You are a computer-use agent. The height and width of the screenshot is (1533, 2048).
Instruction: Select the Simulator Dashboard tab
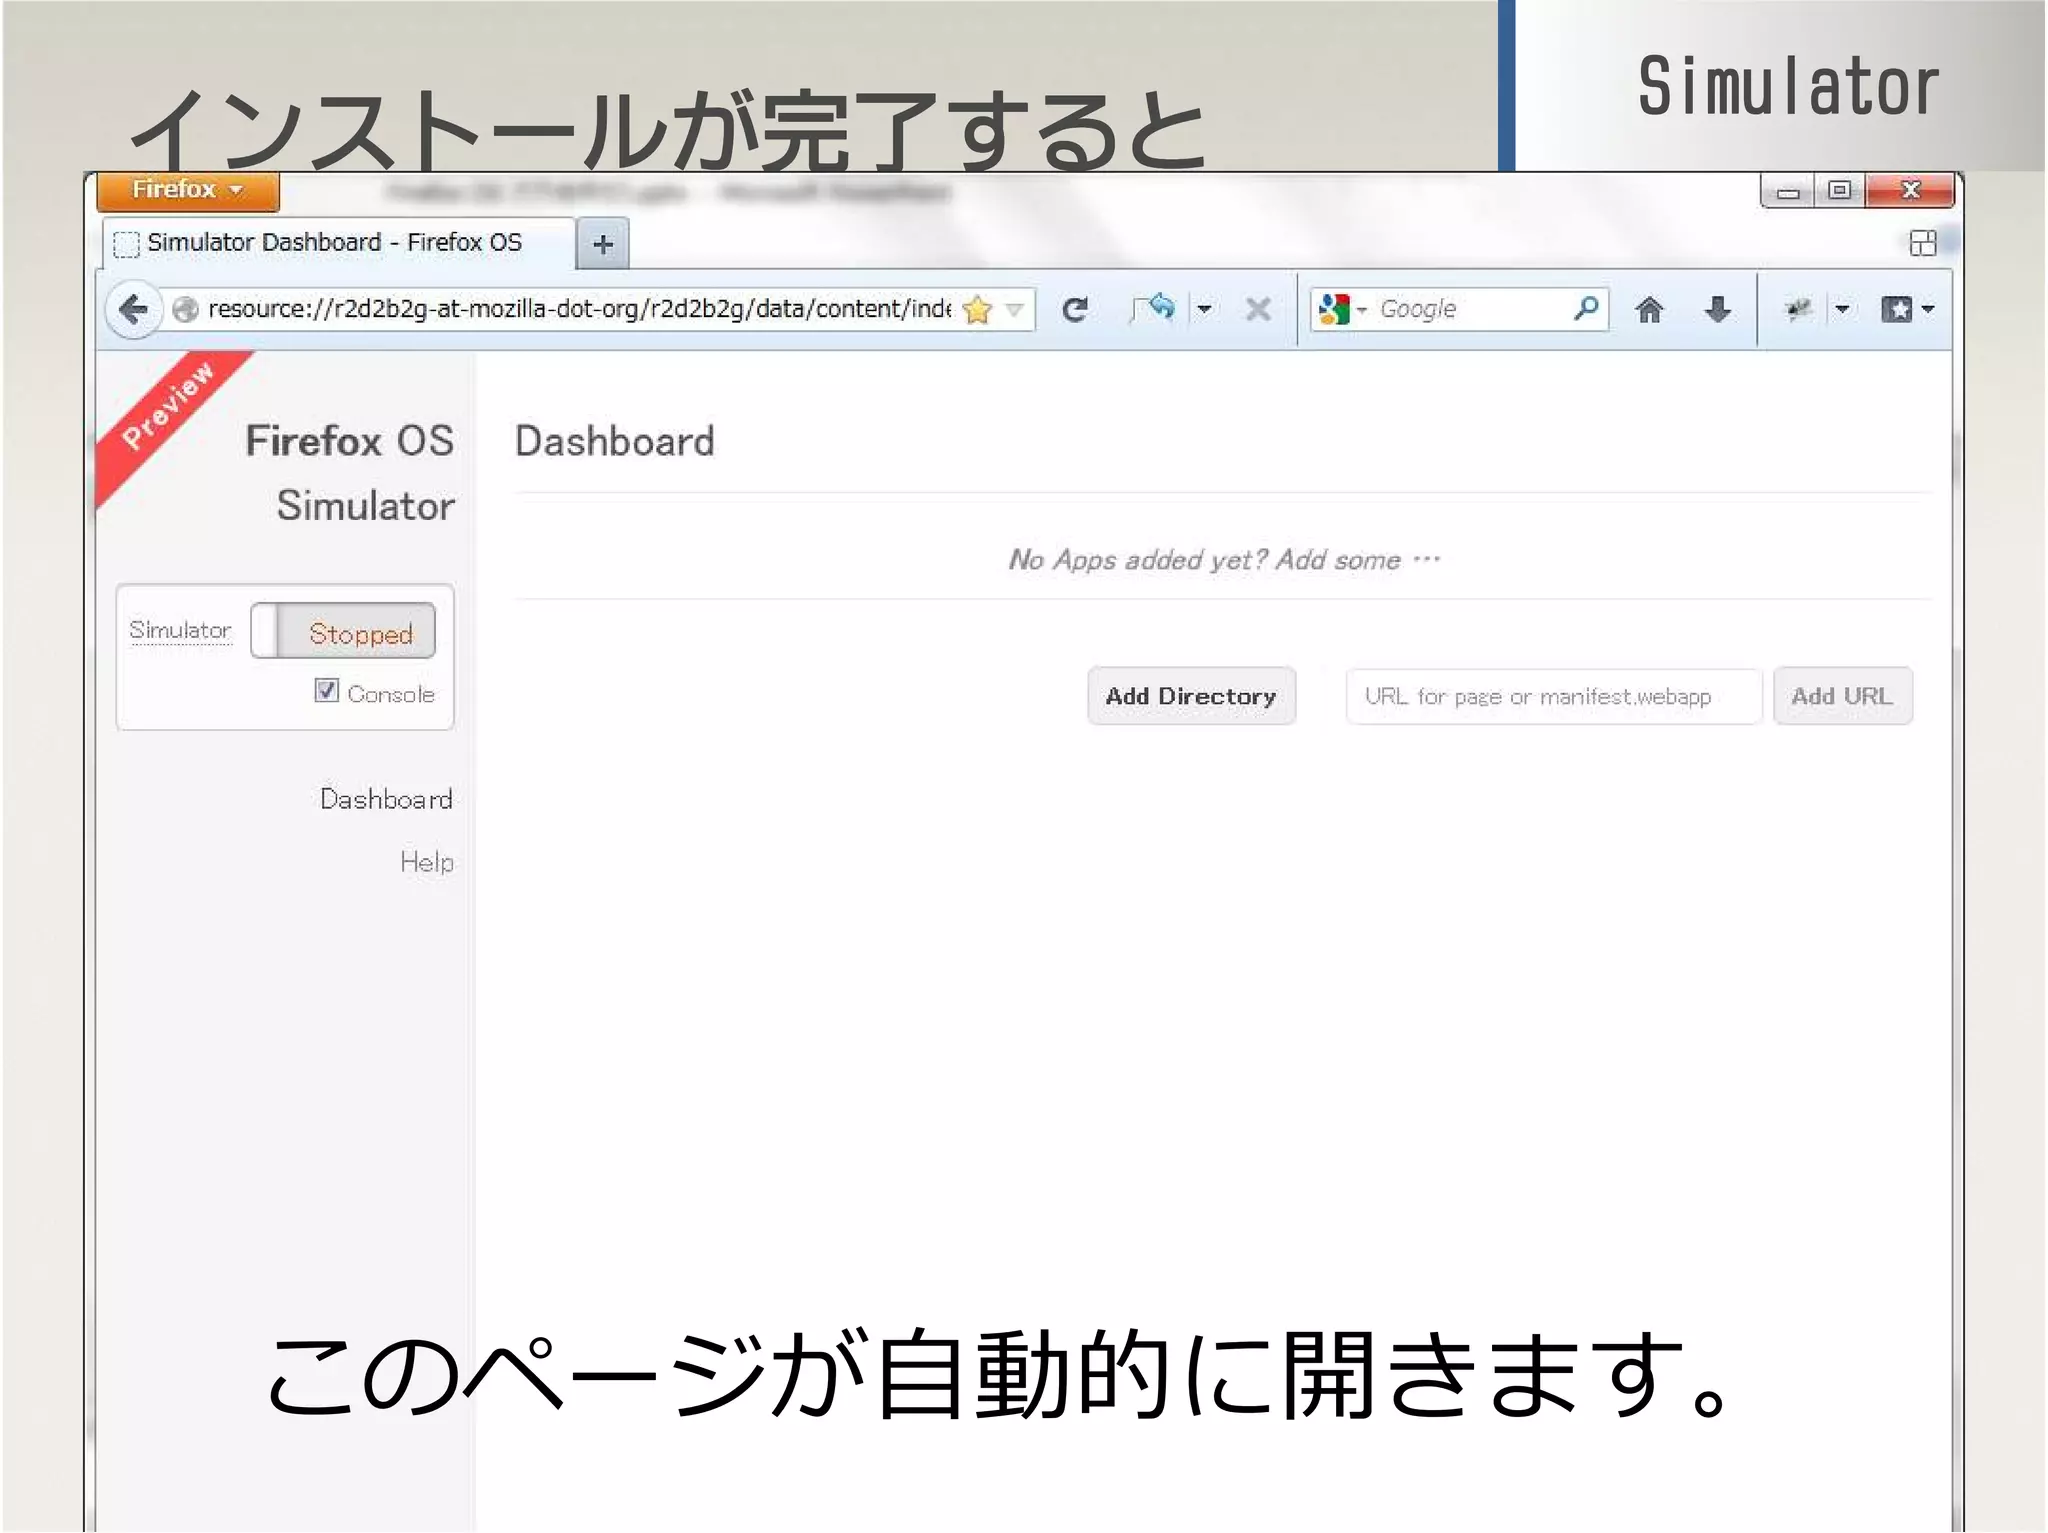340,243
